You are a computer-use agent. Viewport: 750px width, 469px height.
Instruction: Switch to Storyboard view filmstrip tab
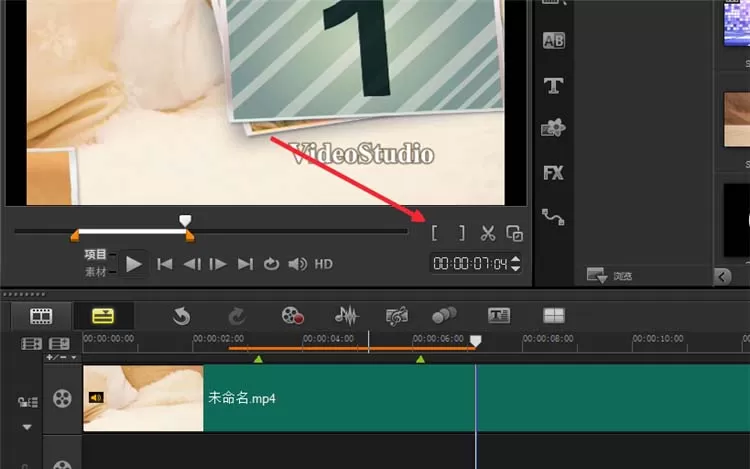tap(41, 316)
